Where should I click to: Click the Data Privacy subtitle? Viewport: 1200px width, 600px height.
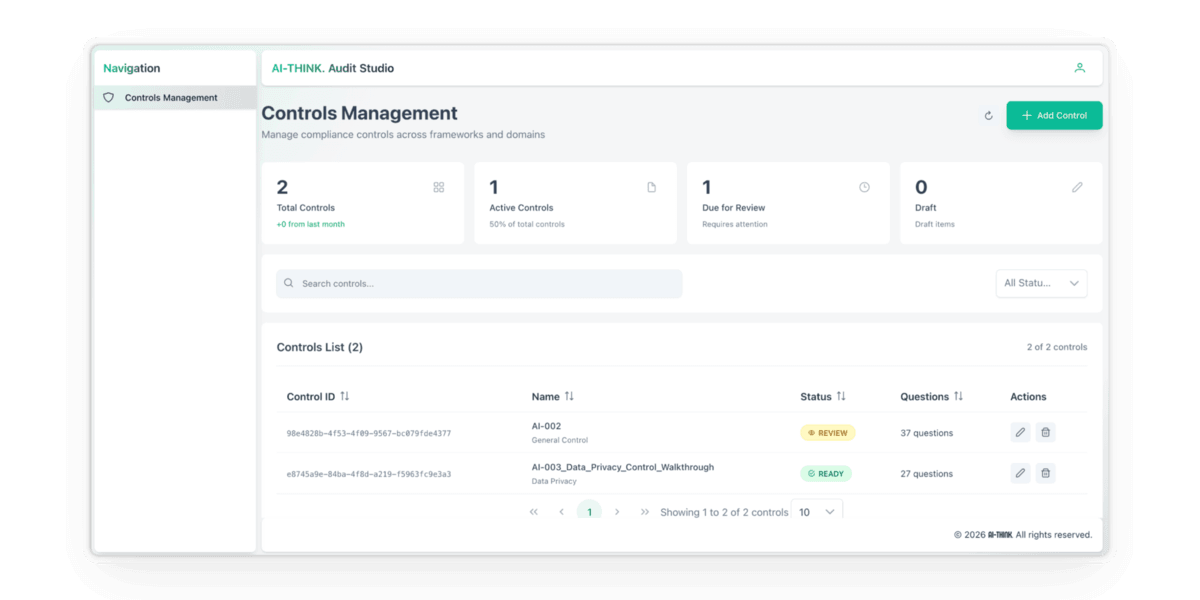[x=554, y=481]
